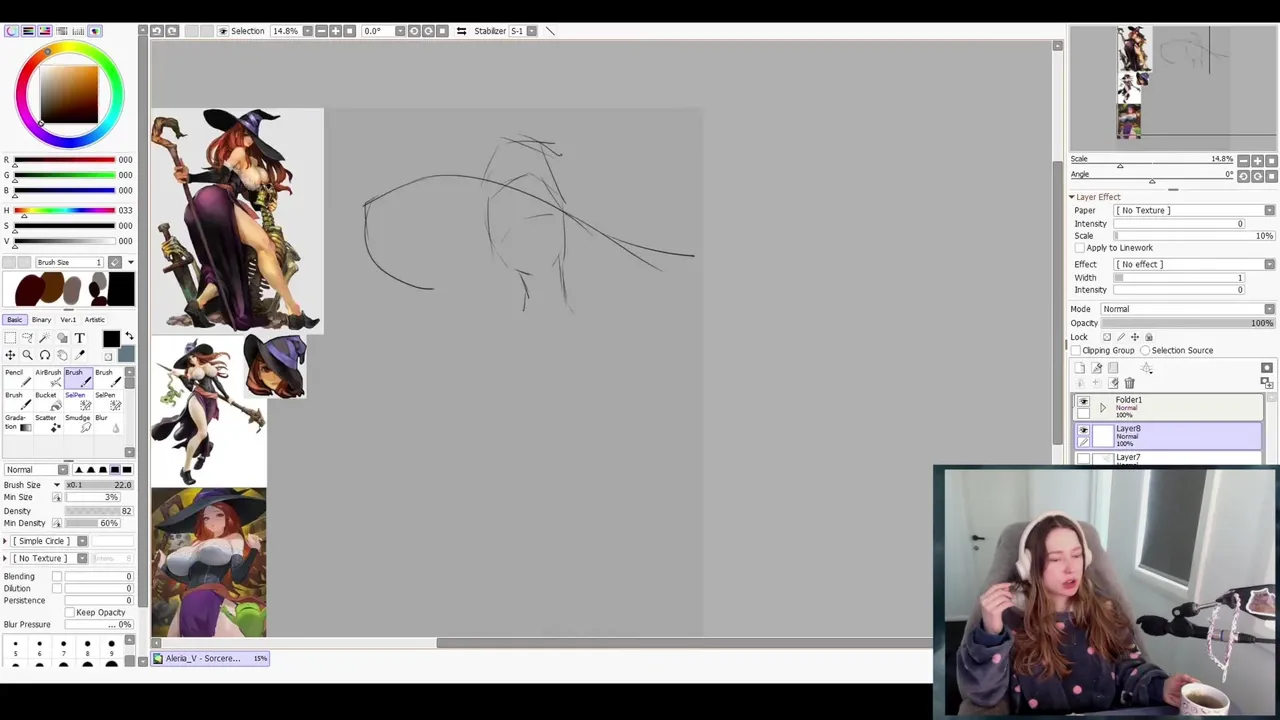Click the zoom in plus button in the toolbar

pos(335,31)
